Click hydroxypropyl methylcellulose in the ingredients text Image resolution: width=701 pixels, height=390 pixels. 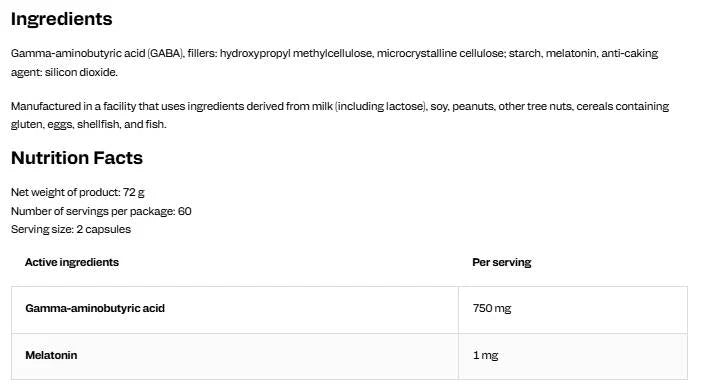(296, 53)
